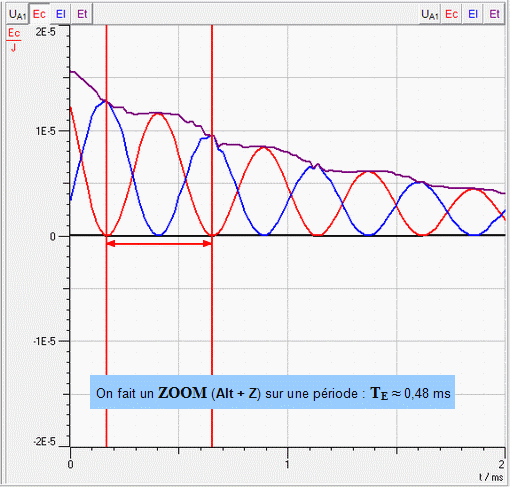Pick the blue El button at top-right
This screenshot has width=510, height=487.
pyautogui.click(x=473, y=14)
